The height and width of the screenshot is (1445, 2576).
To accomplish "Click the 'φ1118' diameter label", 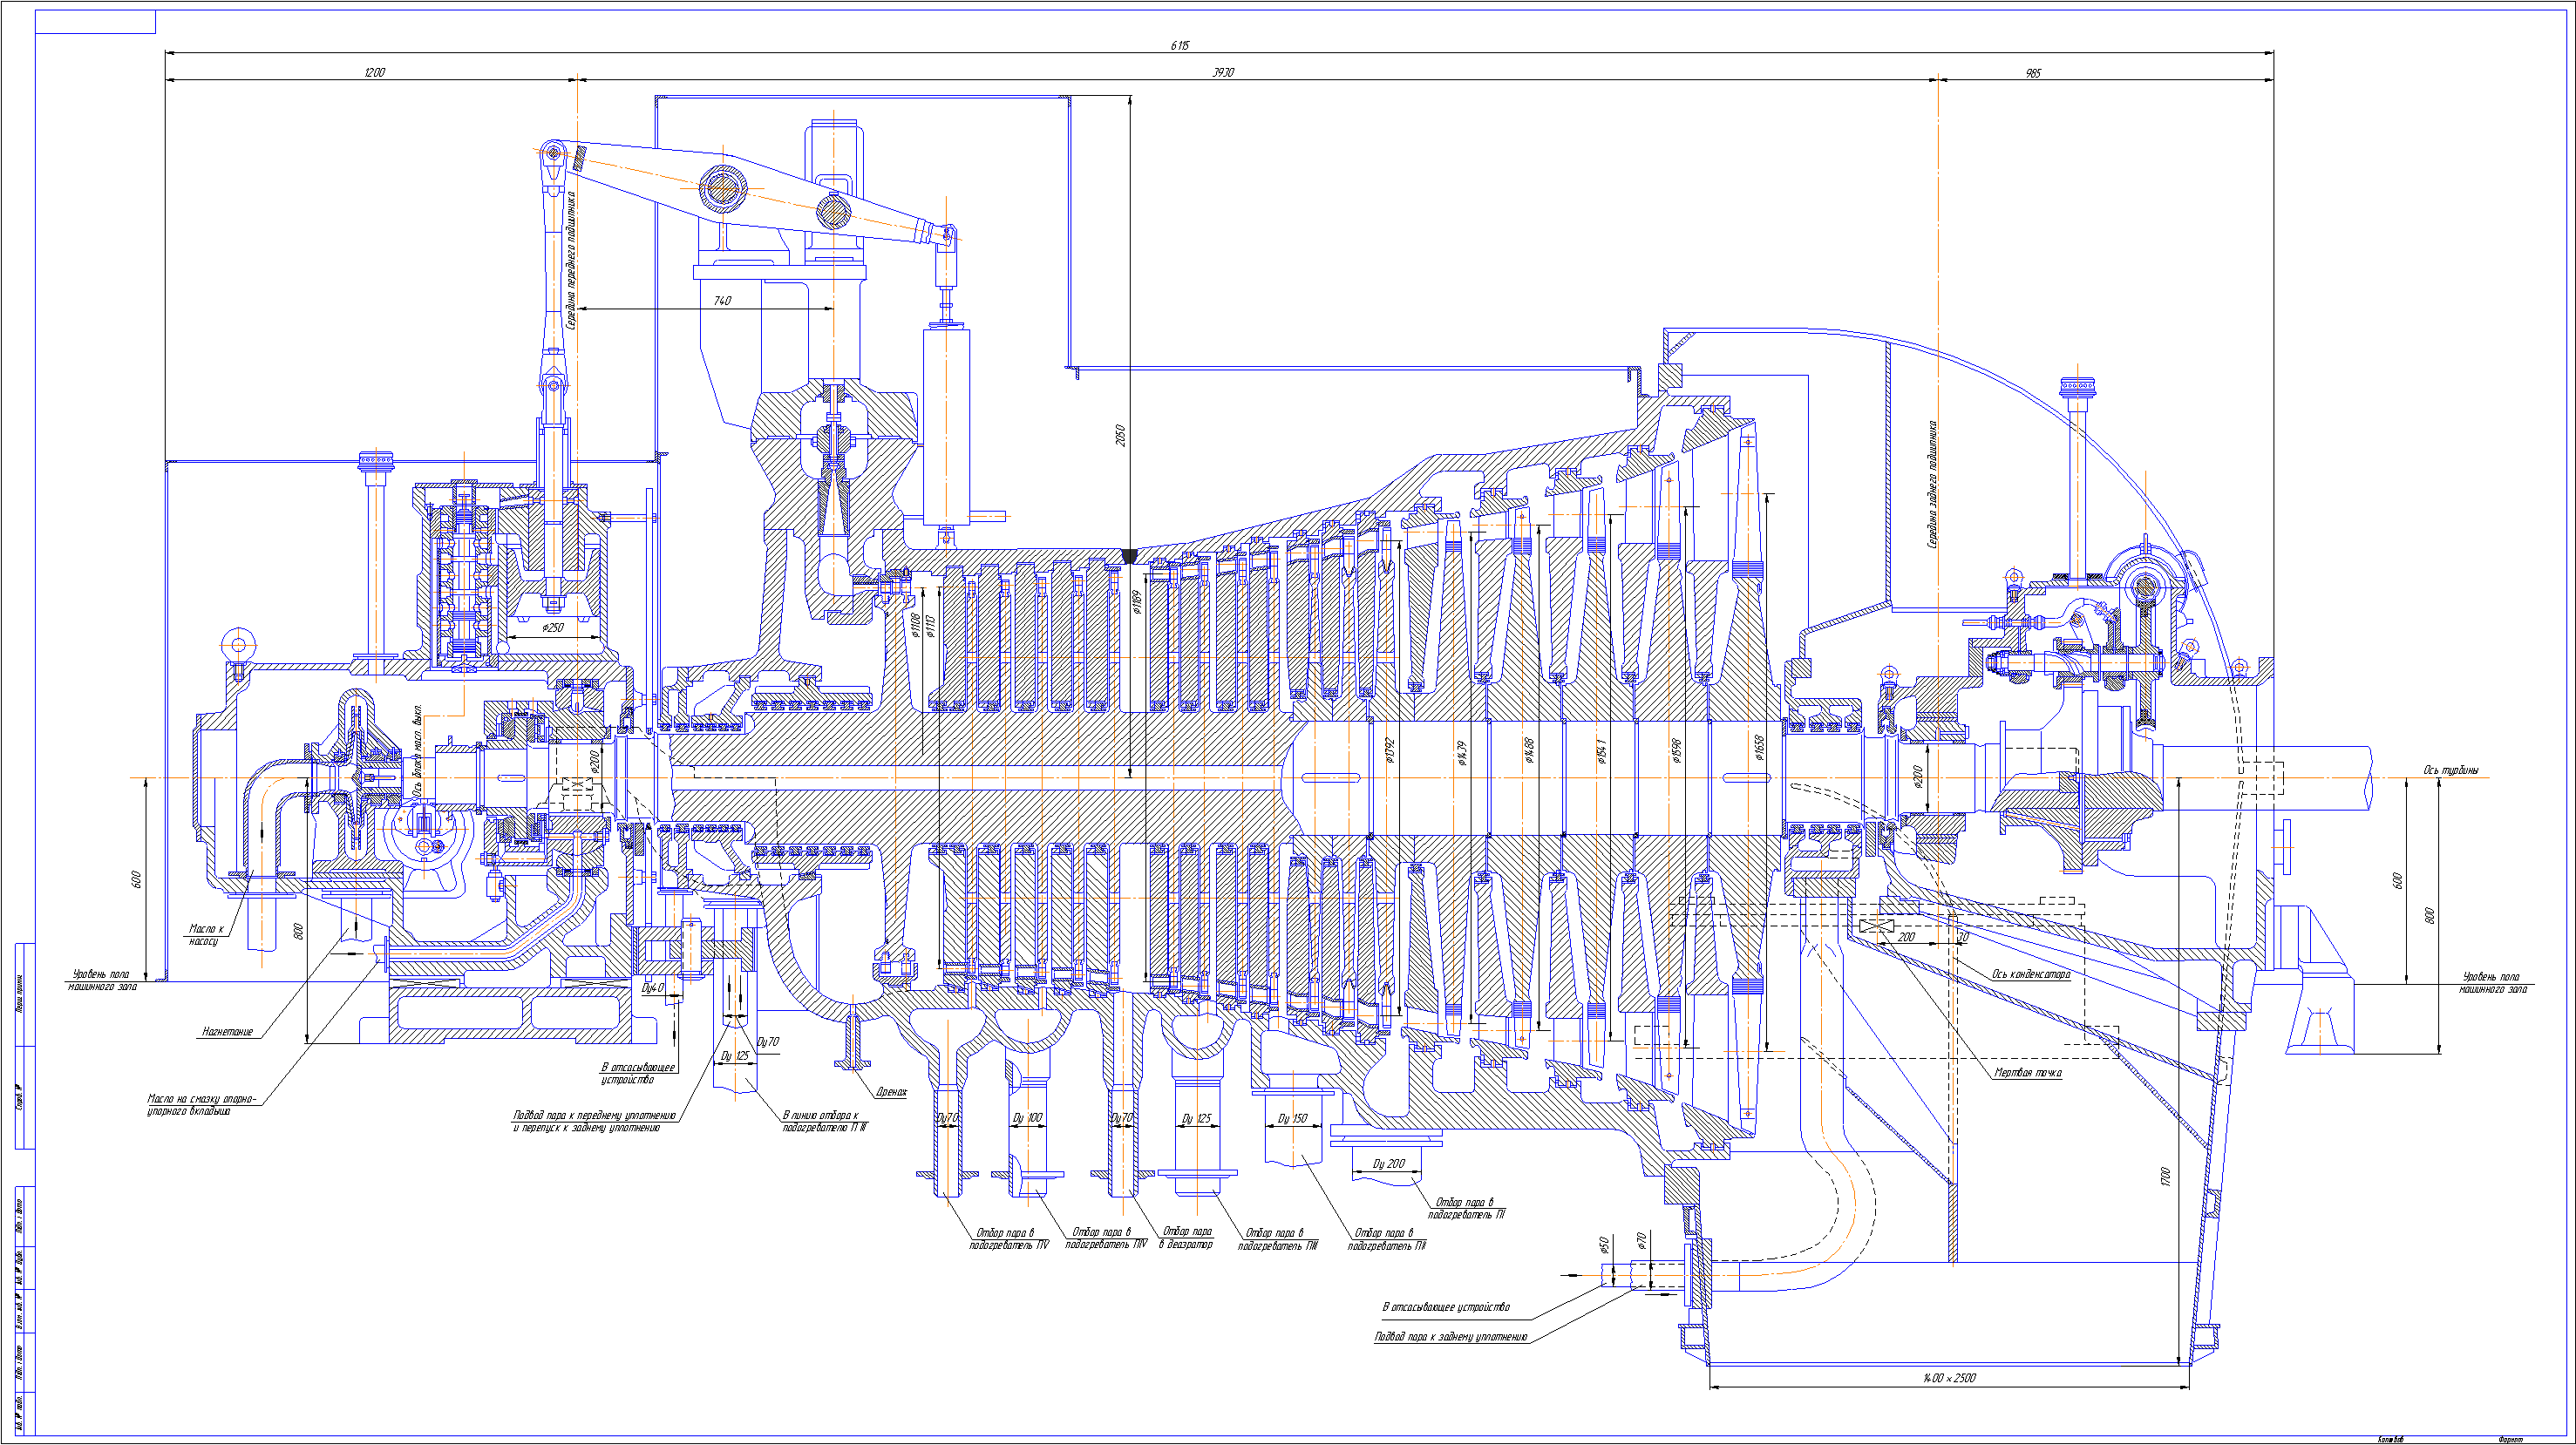I will coord(929,625).
